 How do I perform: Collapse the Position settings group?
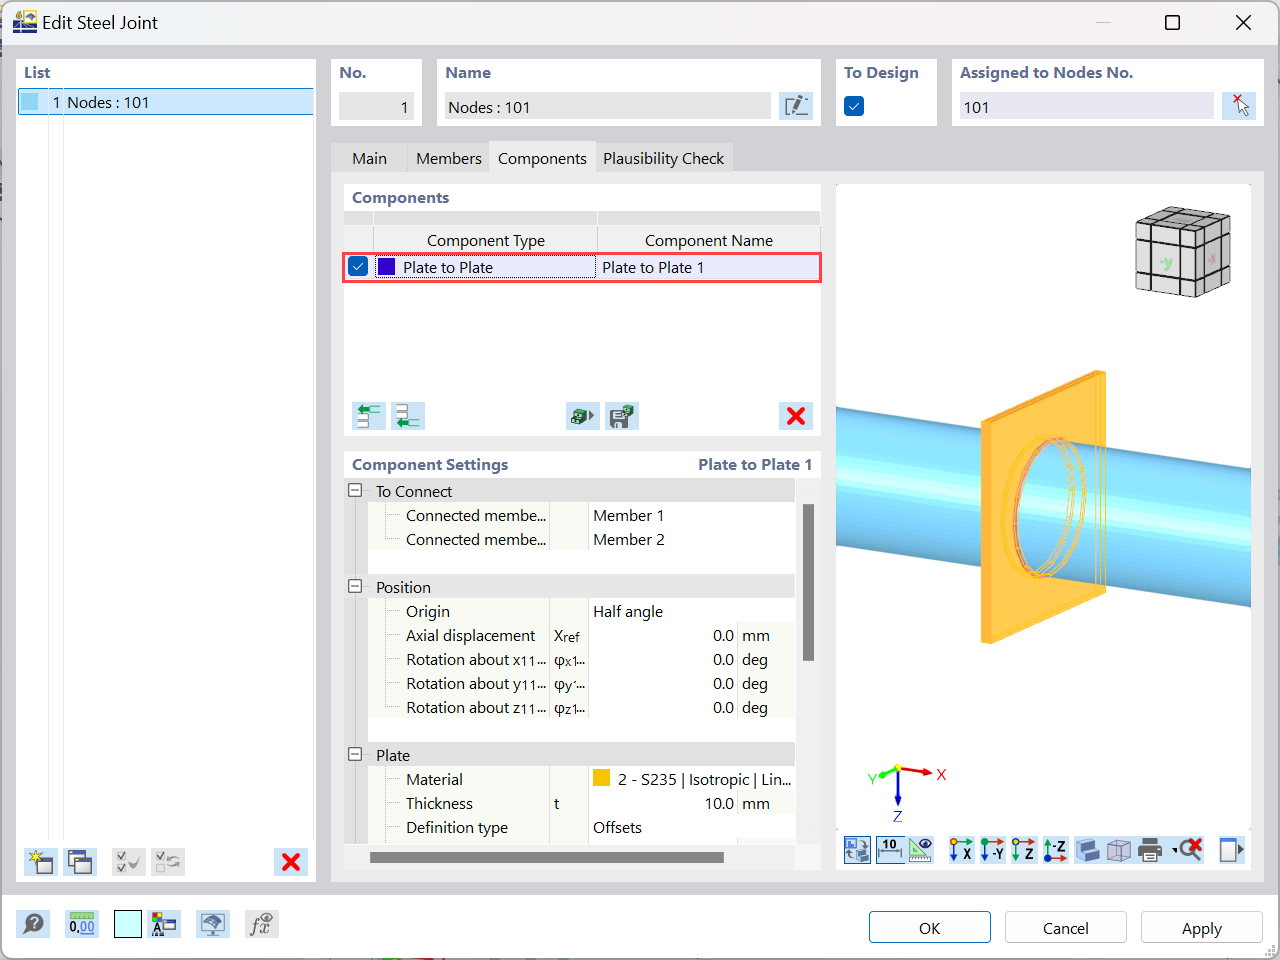coord(355,587)
